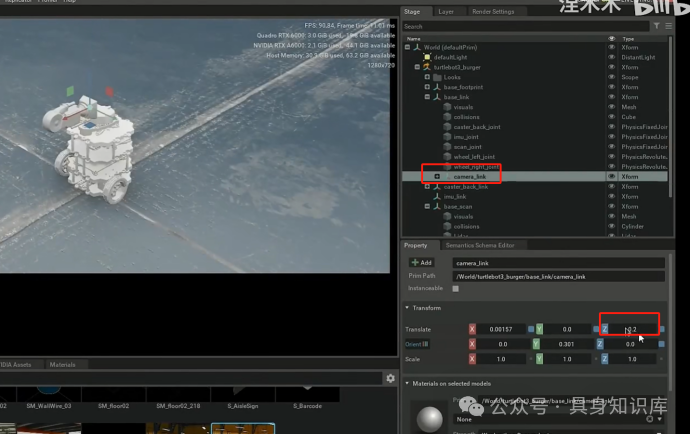Toggle visibility of camera_link prim

[x=613, y=176]
